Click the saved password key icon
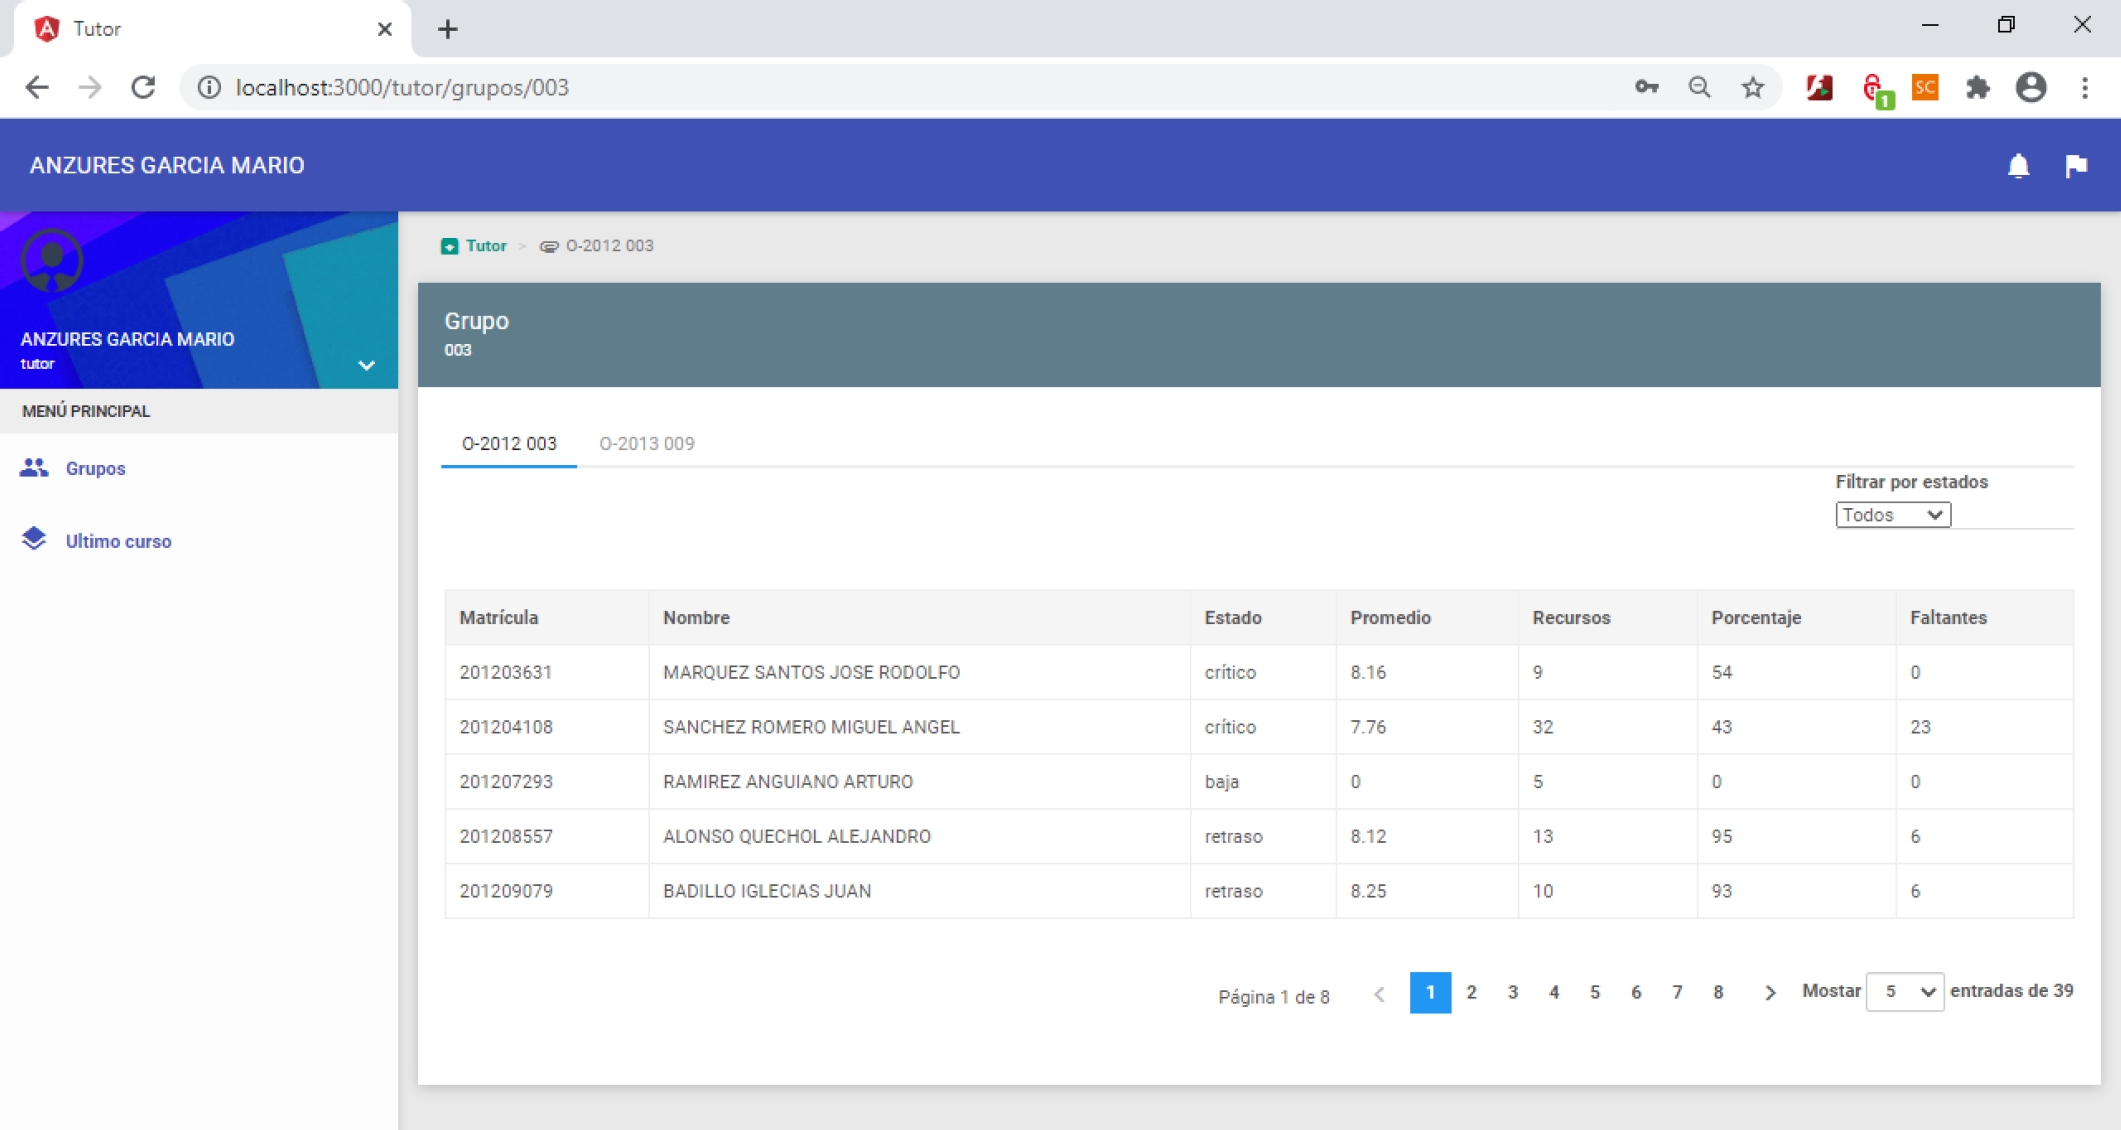 click(1646, 88)
